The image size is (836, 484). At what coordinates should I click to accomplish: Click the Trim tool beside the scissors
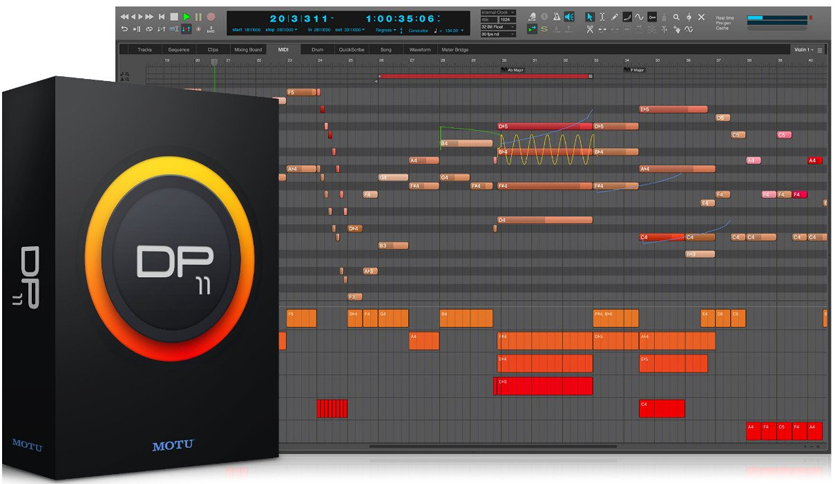[x=602, y=30]
